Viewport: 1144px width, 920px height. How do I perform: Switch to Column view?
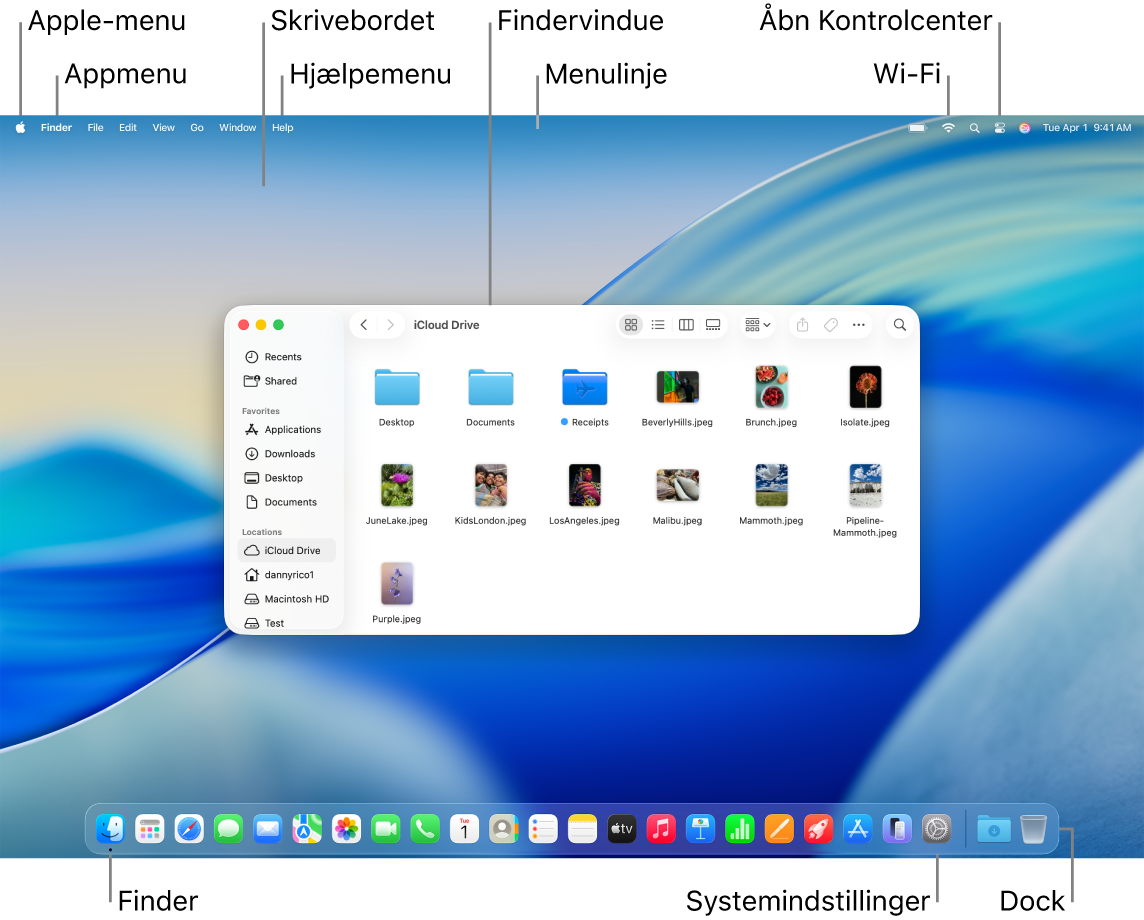click(x=685, y=324)
